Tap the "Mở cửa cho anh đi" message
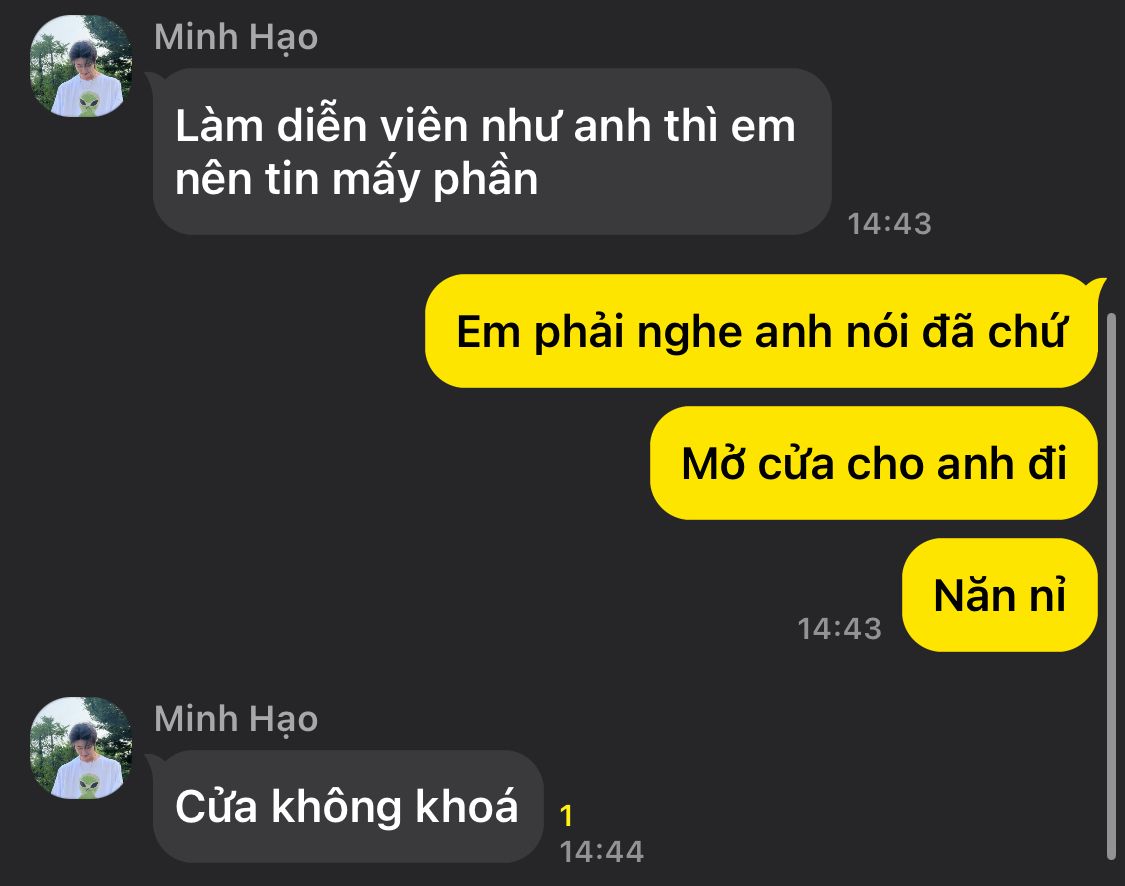Image resolution: width=1125 pixels, height=886 pixels. [x=874, y=463]
